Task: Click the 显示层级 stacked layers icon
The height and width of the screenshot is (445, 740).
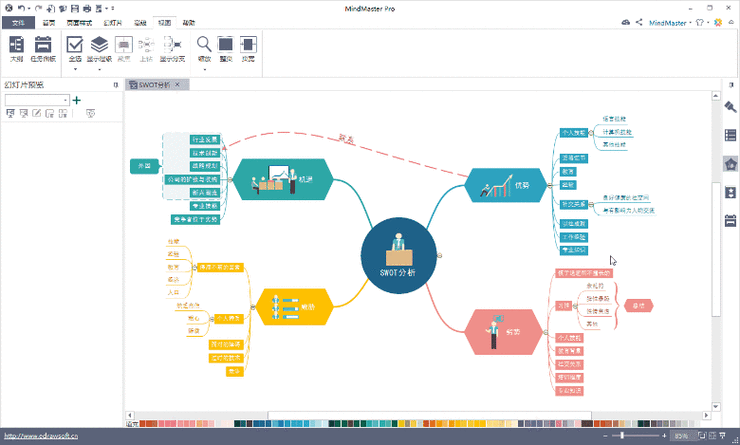Action: coord(99,45)
